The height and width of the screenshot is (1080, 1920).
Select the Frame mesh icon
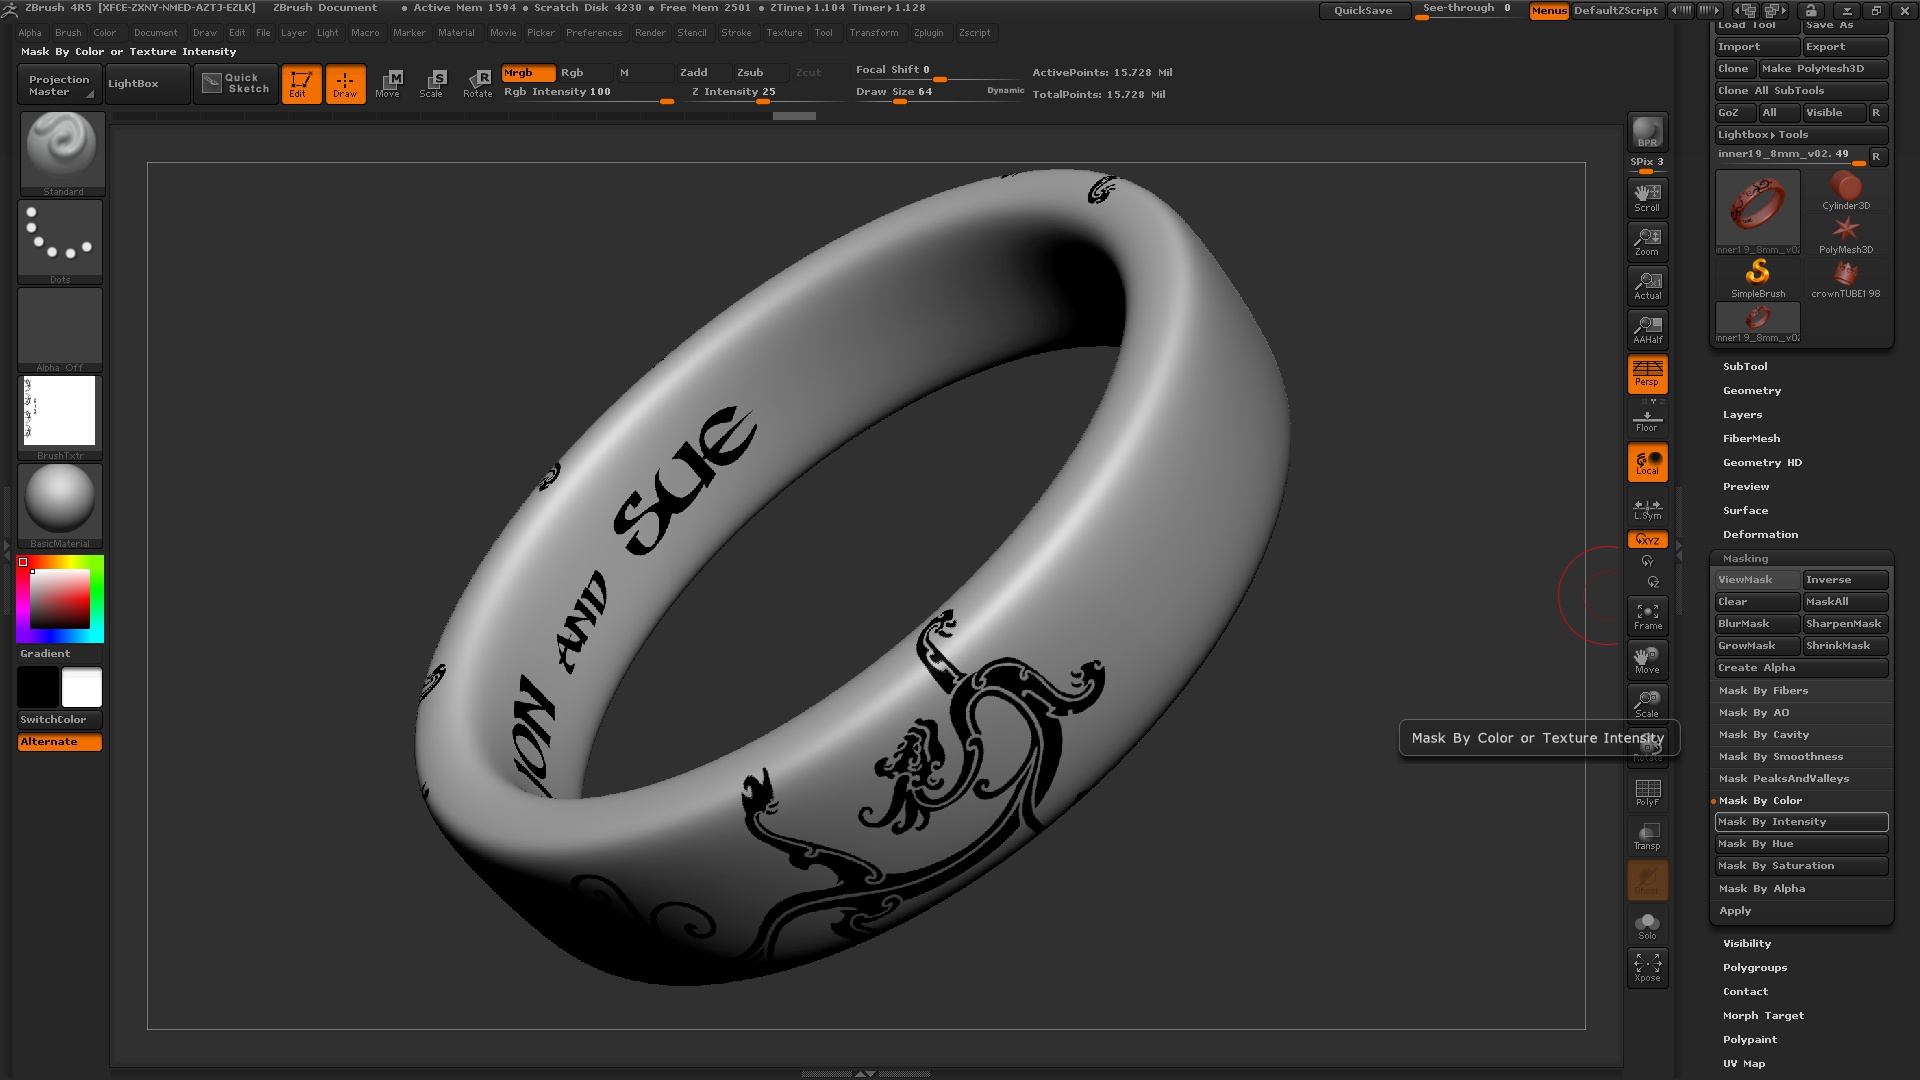click(1647, 616)
